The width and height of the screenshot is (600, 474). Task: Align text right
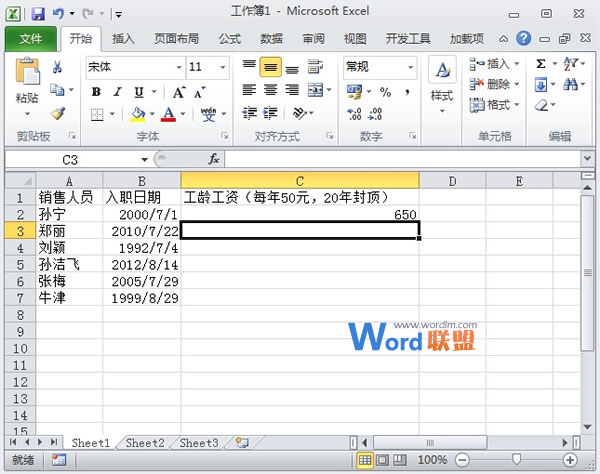point(292,90)
